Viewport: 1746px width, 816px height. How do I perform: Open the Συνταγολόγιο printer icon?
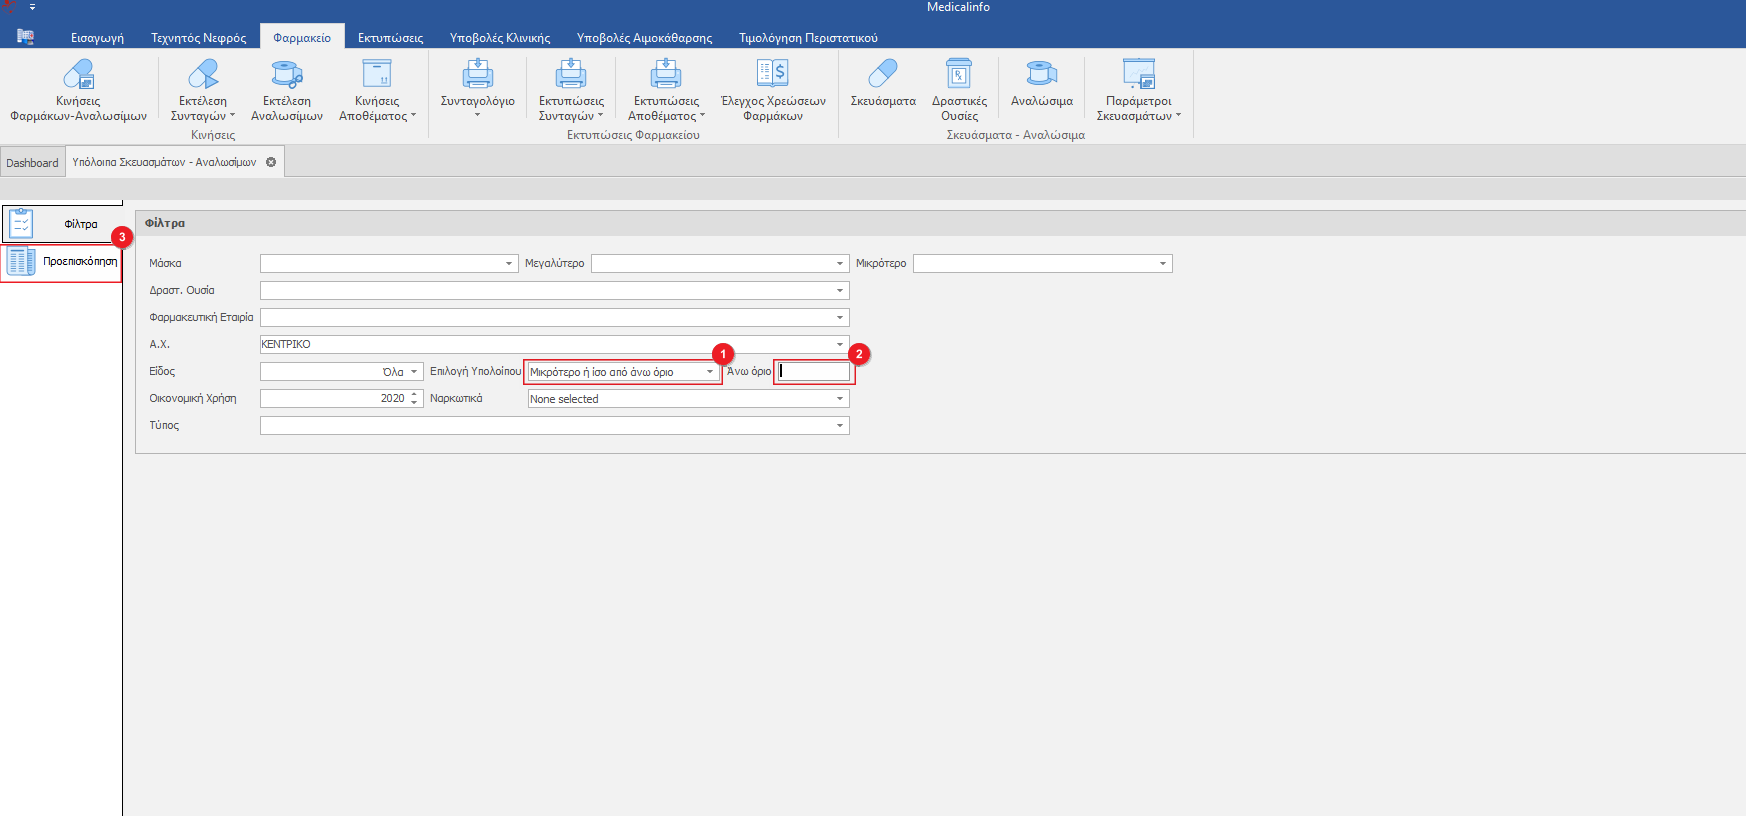point(478,75)
